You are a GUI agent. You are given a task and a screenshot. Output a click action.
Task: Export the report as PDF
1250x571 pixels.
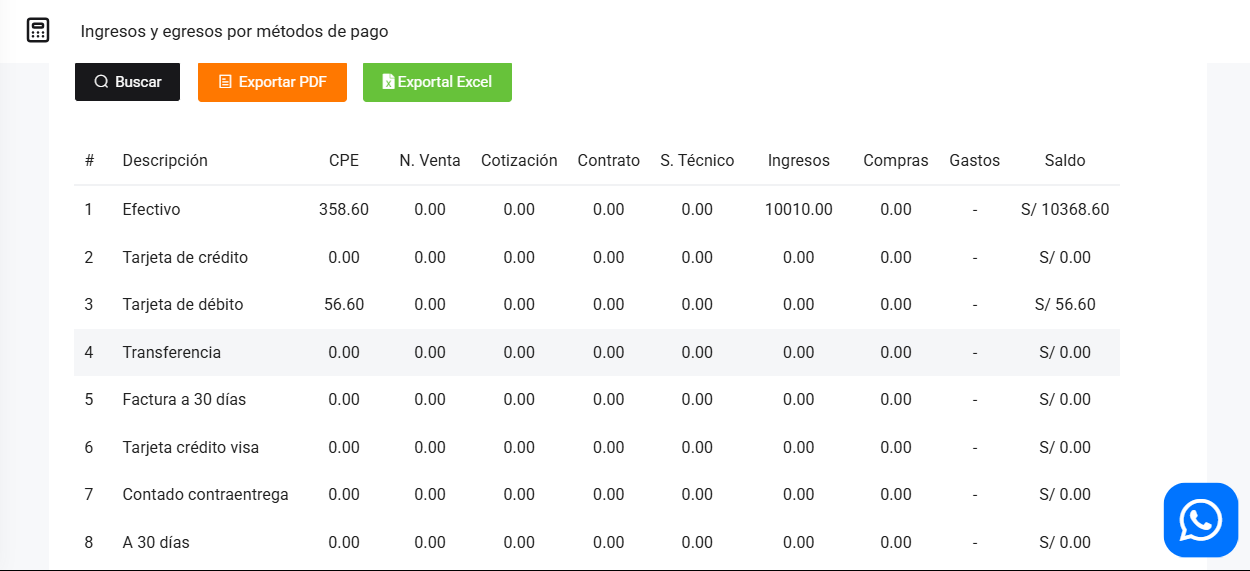pyautogui.click(x=272, y=82)
